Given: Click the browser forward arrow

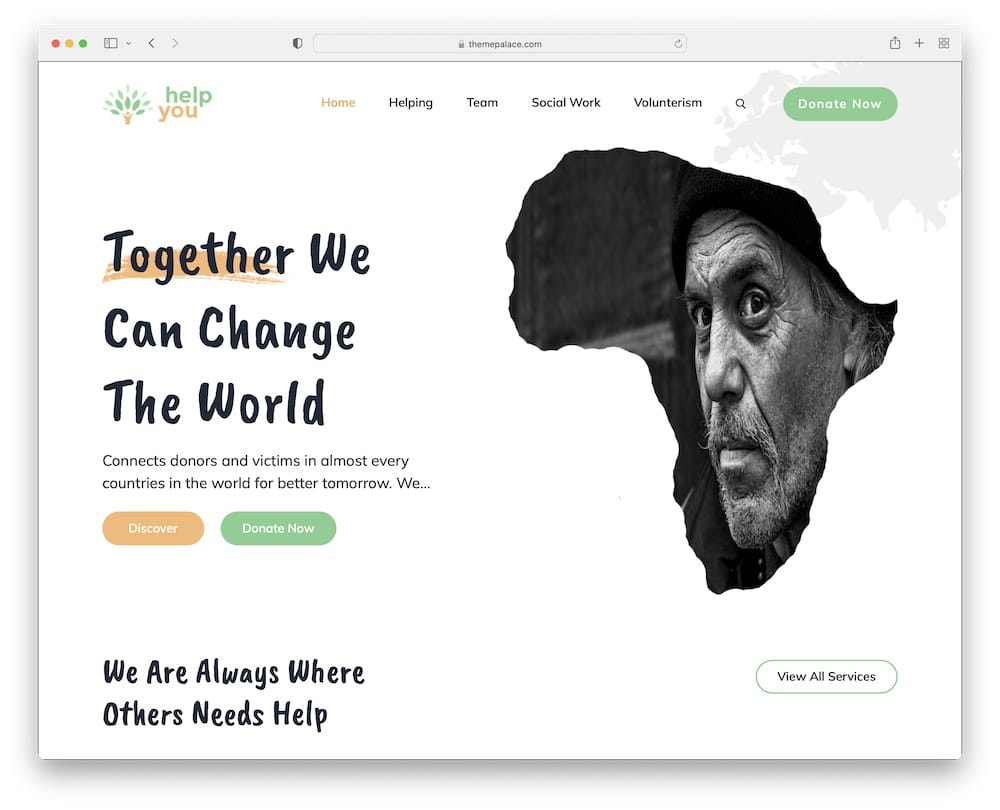Looking at the screenshot, I should tap(175, 43).
